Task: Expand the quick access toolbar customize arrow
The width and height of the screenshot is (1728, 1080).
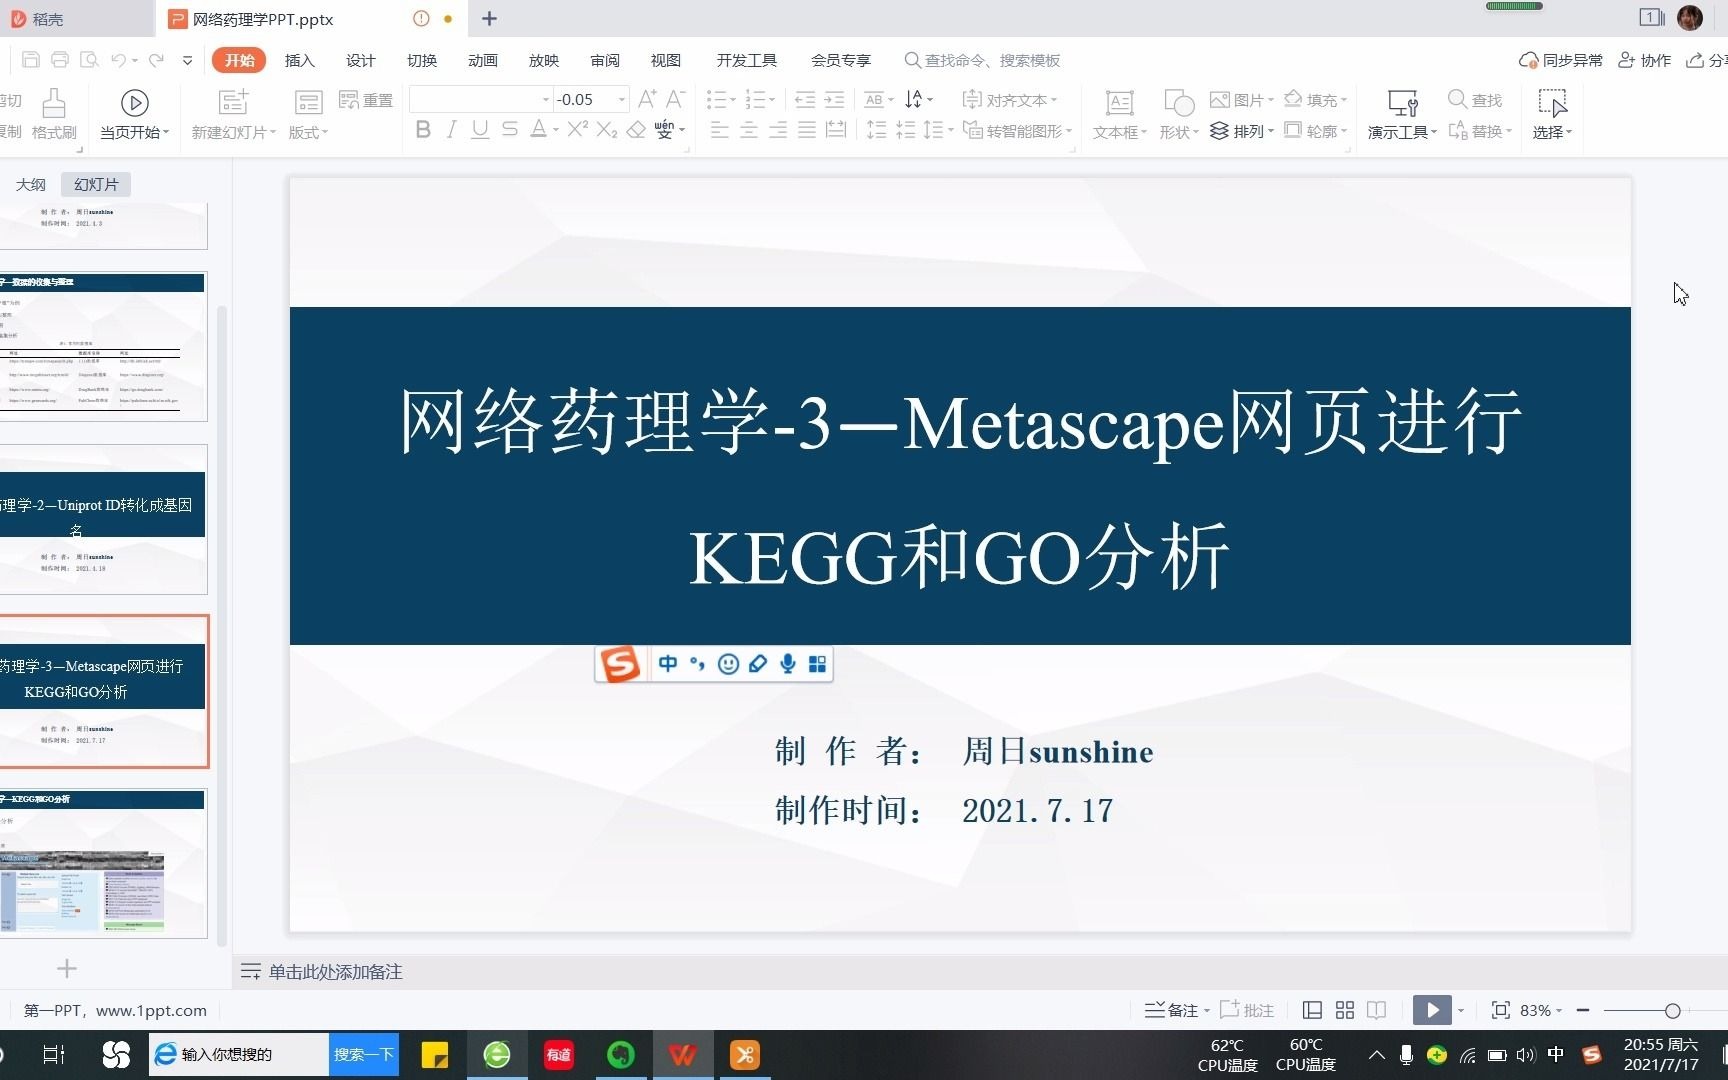Action: pos(187,60)
